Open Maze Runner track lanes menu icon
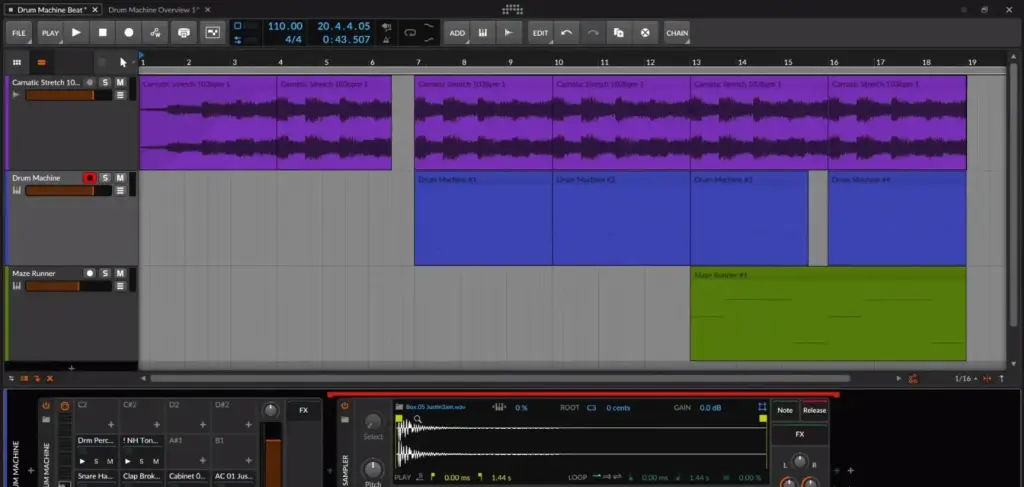1024x487 pixels. click(x=120, y=286)
